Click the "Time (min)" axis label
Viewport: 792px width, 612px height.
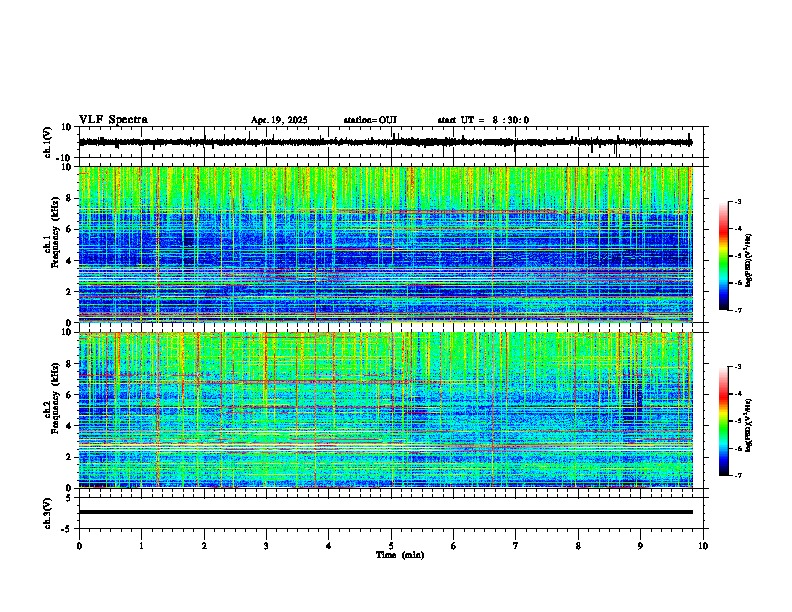pos(400,555)
